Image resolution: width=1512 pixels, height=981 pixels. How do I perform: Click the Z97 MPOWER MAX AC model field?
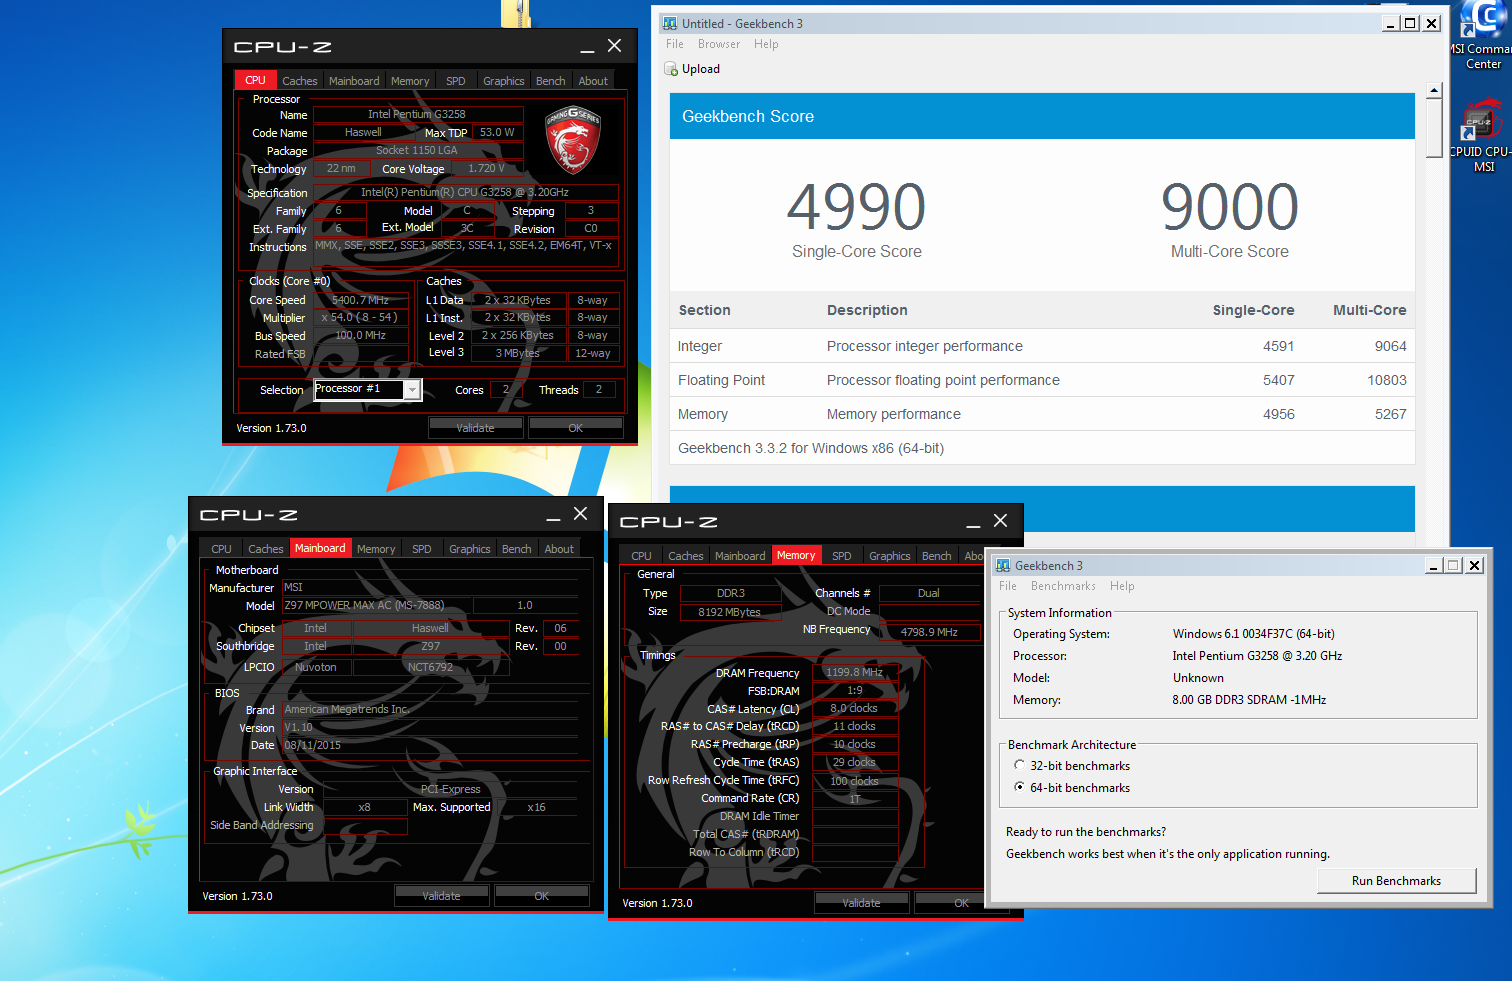click(377, 605)
